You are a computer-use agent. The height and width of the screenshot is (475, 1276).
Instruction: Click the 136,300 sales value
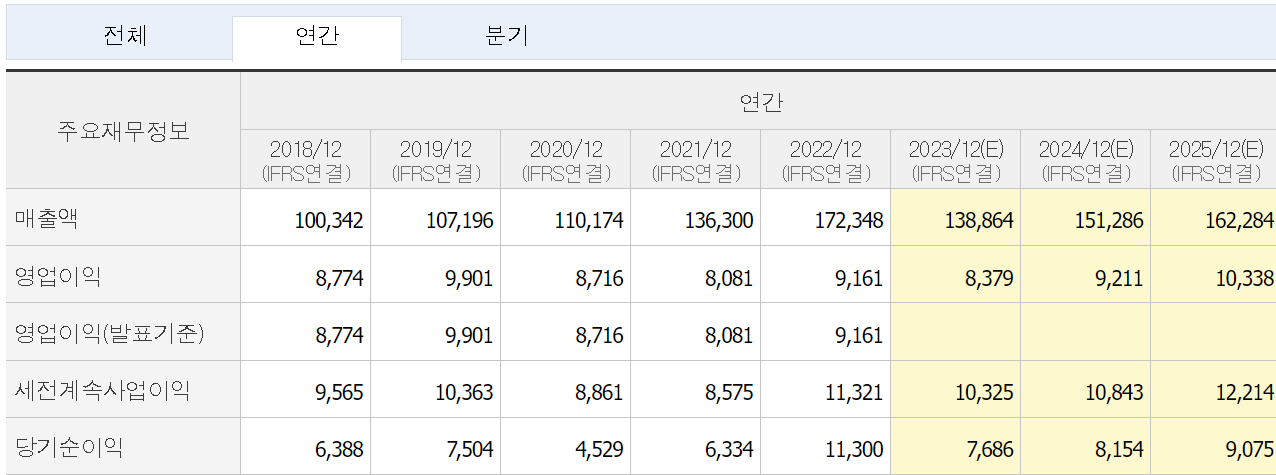click(719, 220)
